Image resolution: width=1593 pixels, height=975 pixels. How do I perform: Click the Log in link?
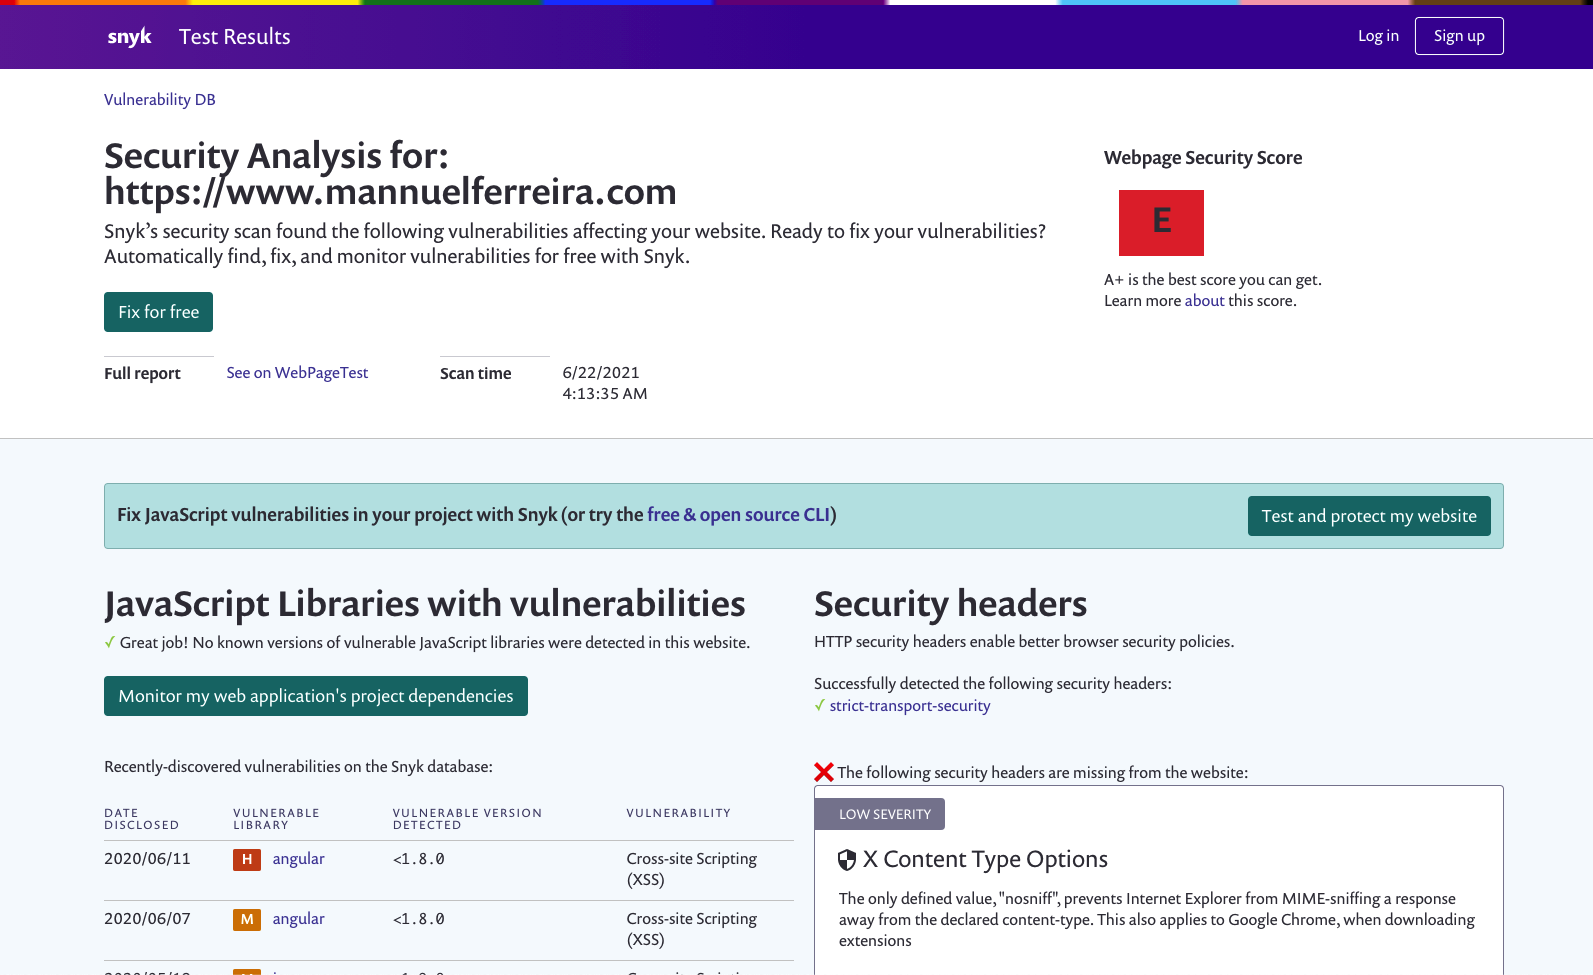(x=1378, y=36)
